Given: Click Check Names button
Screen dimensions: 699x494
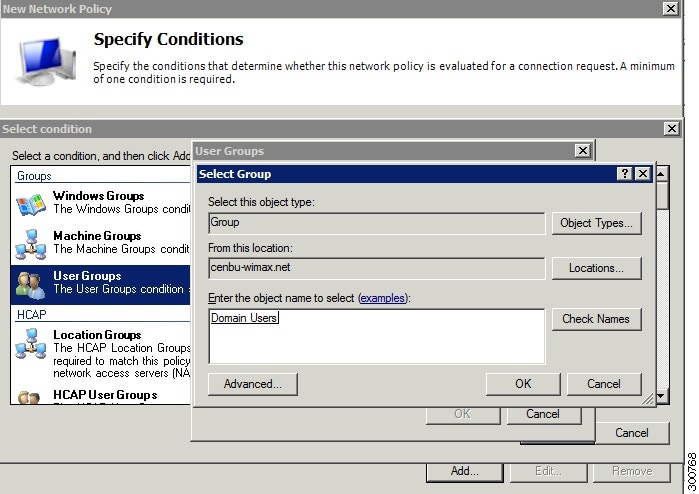Looking at the screenshot, I should (x=596, y=319).
